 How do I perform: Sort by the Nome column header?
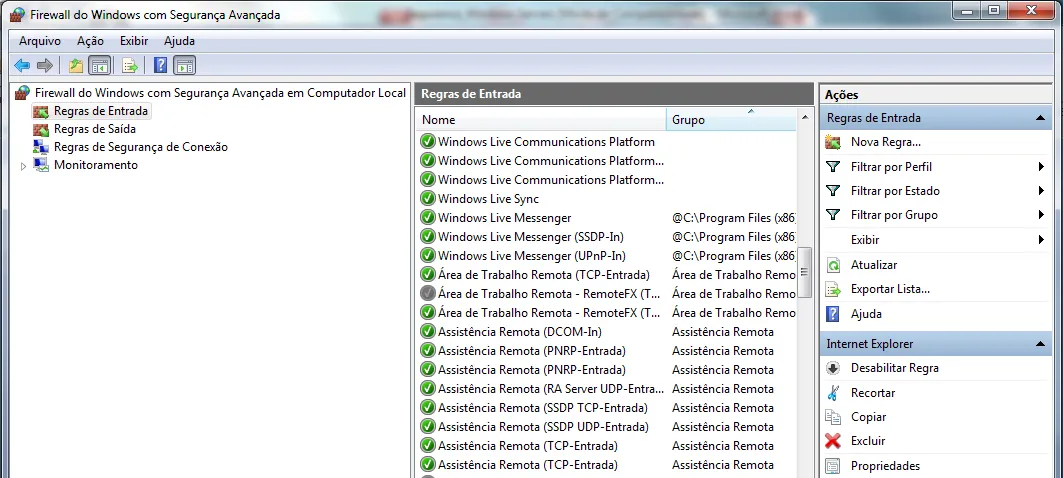point(541,119)
